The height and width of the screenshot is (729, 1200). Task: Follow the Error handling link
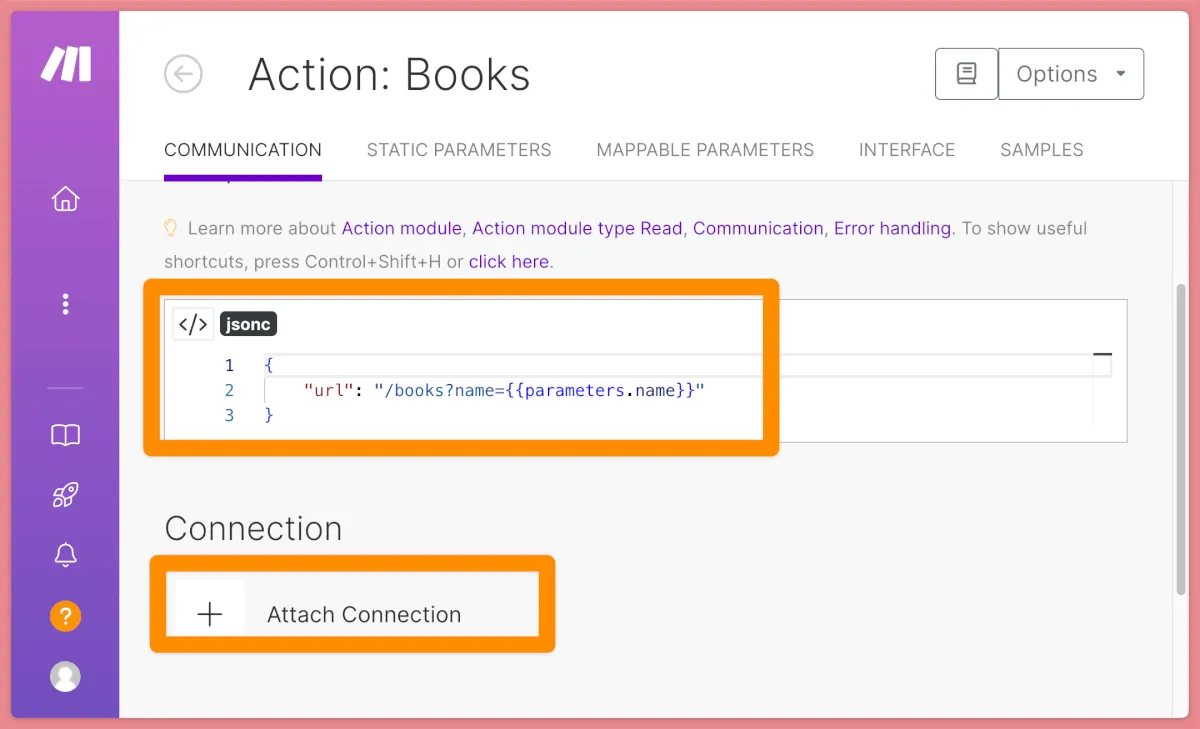pyautogui.click(x=892, y=228)
